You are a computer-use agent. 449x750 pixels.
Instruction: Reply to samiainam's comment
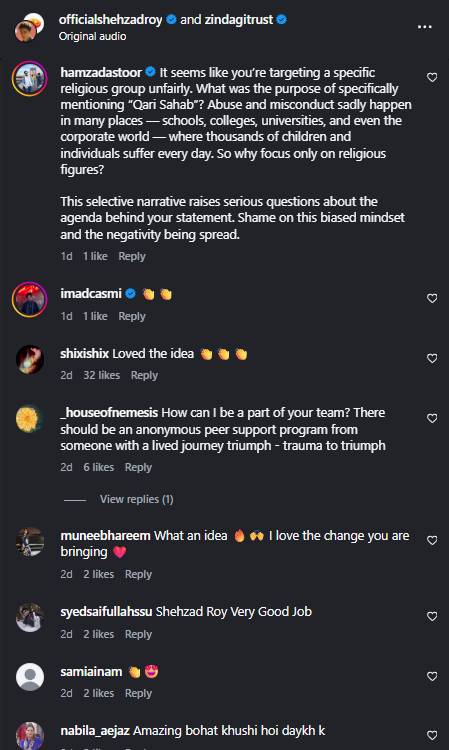pyautogui.click(x=138, y=694)
